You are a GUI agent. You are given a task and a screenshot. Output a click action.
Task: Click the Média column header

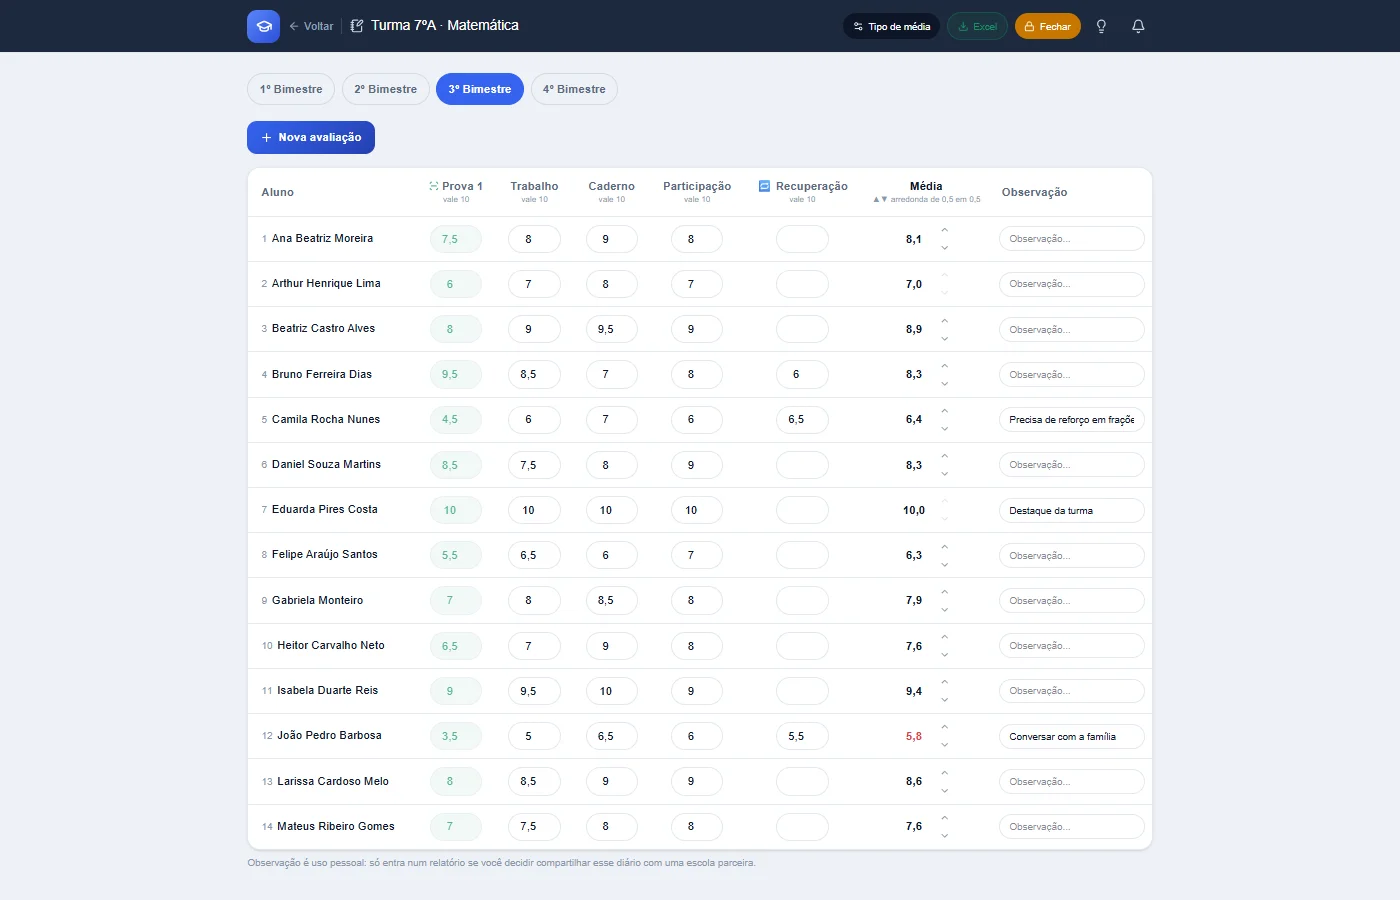926,186
